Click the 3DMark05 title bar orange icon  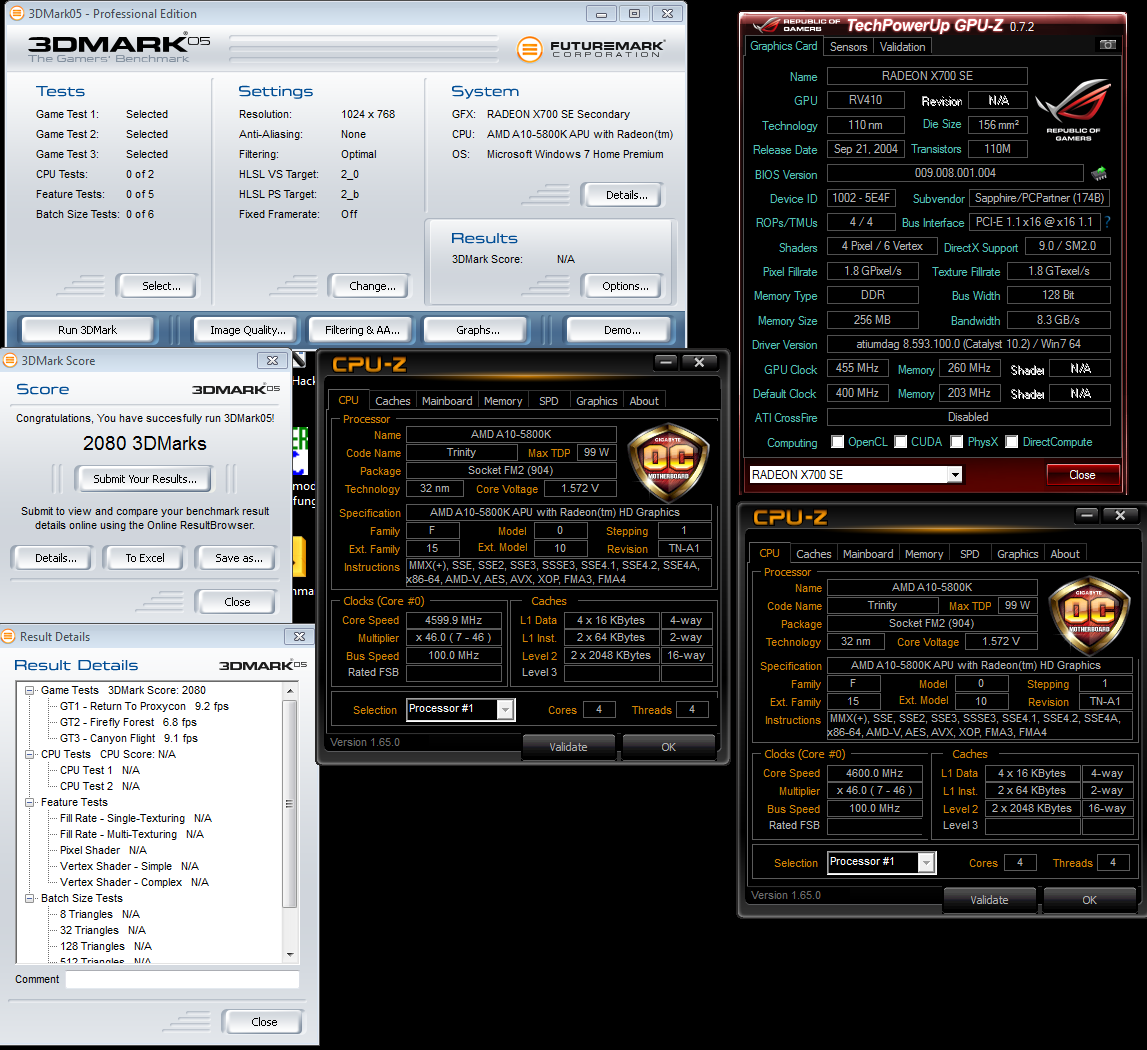16,13
